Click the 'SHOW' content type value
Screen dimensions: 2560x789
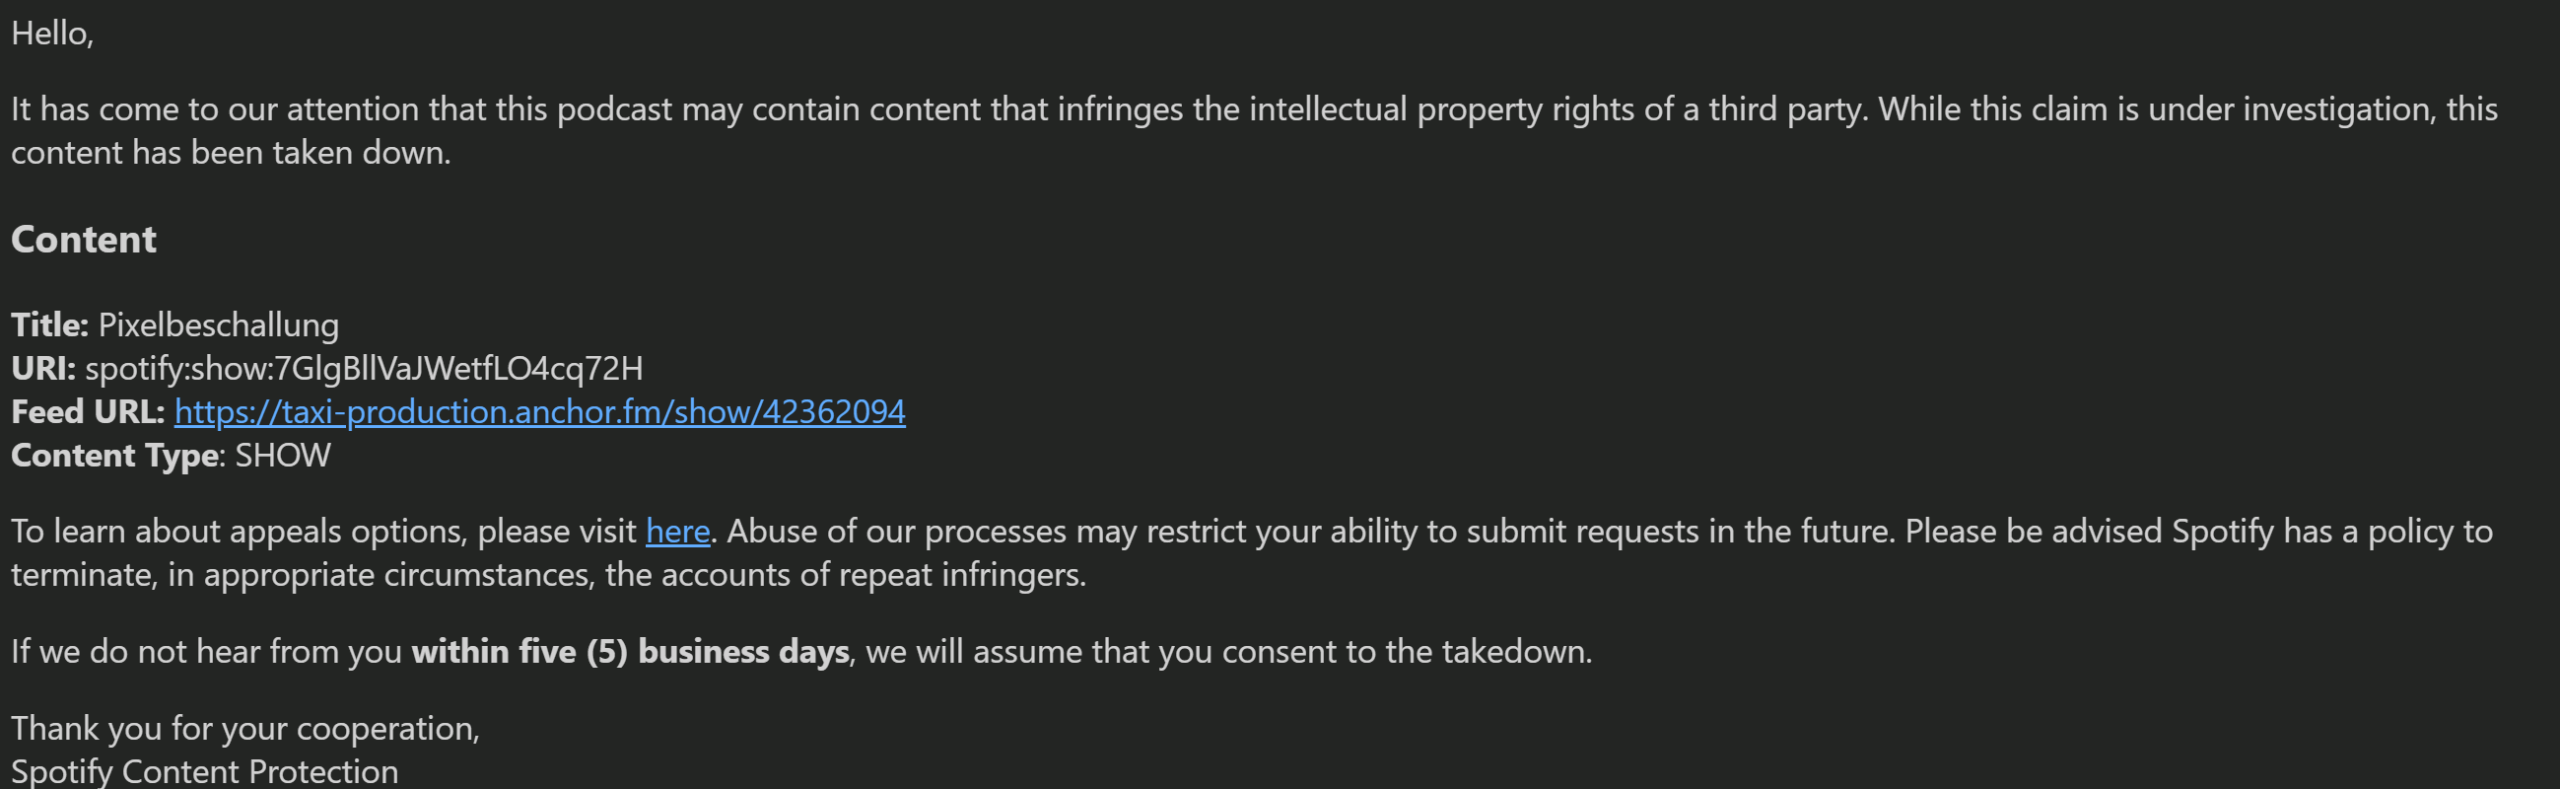click(283, 456)
